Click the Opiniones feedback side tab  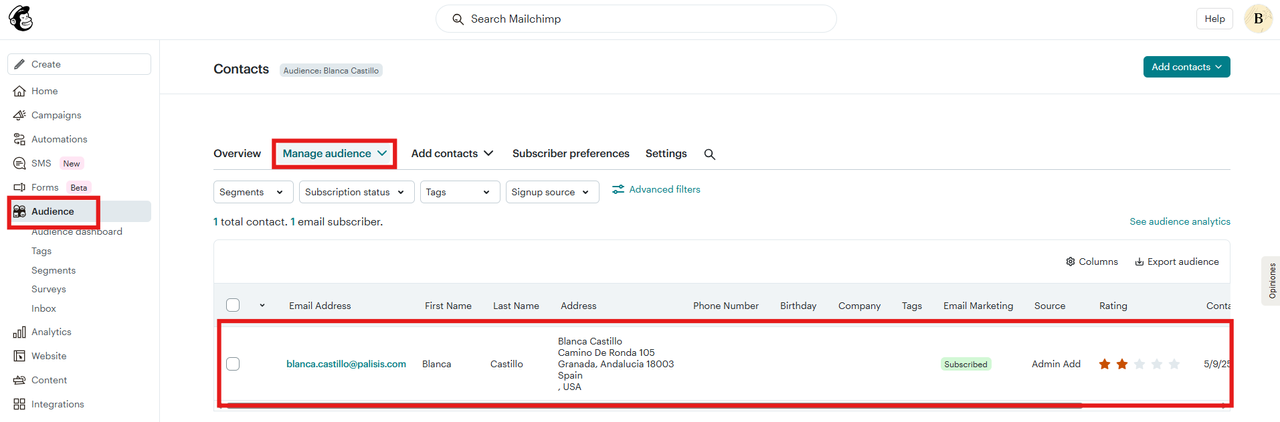(1271, 282)
